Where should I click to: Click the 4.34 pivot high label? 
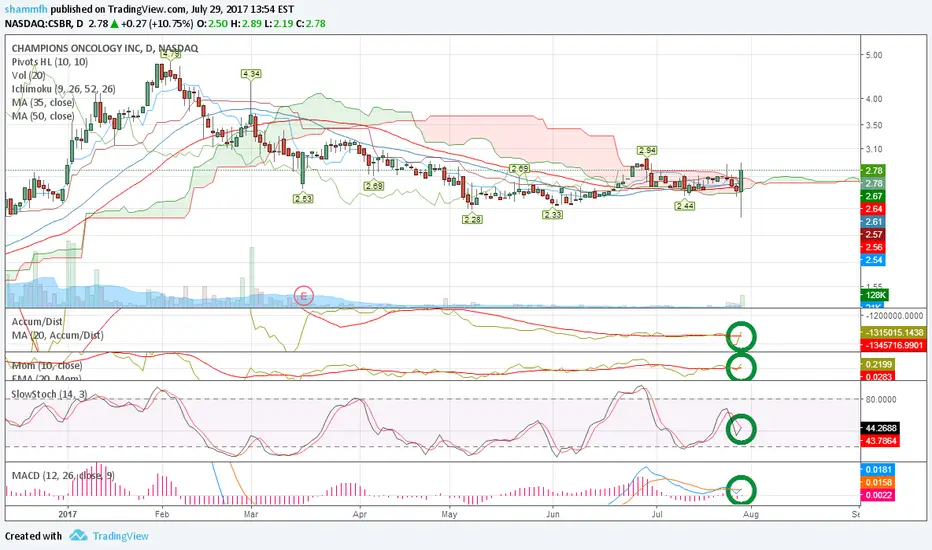click(x=251, y=74)
